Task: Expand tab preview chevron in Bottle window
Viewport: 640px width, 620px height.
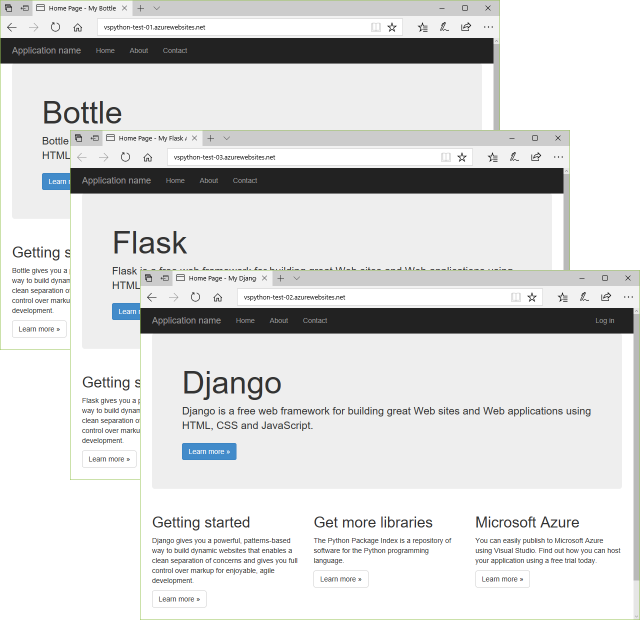Action: (157, 8)
